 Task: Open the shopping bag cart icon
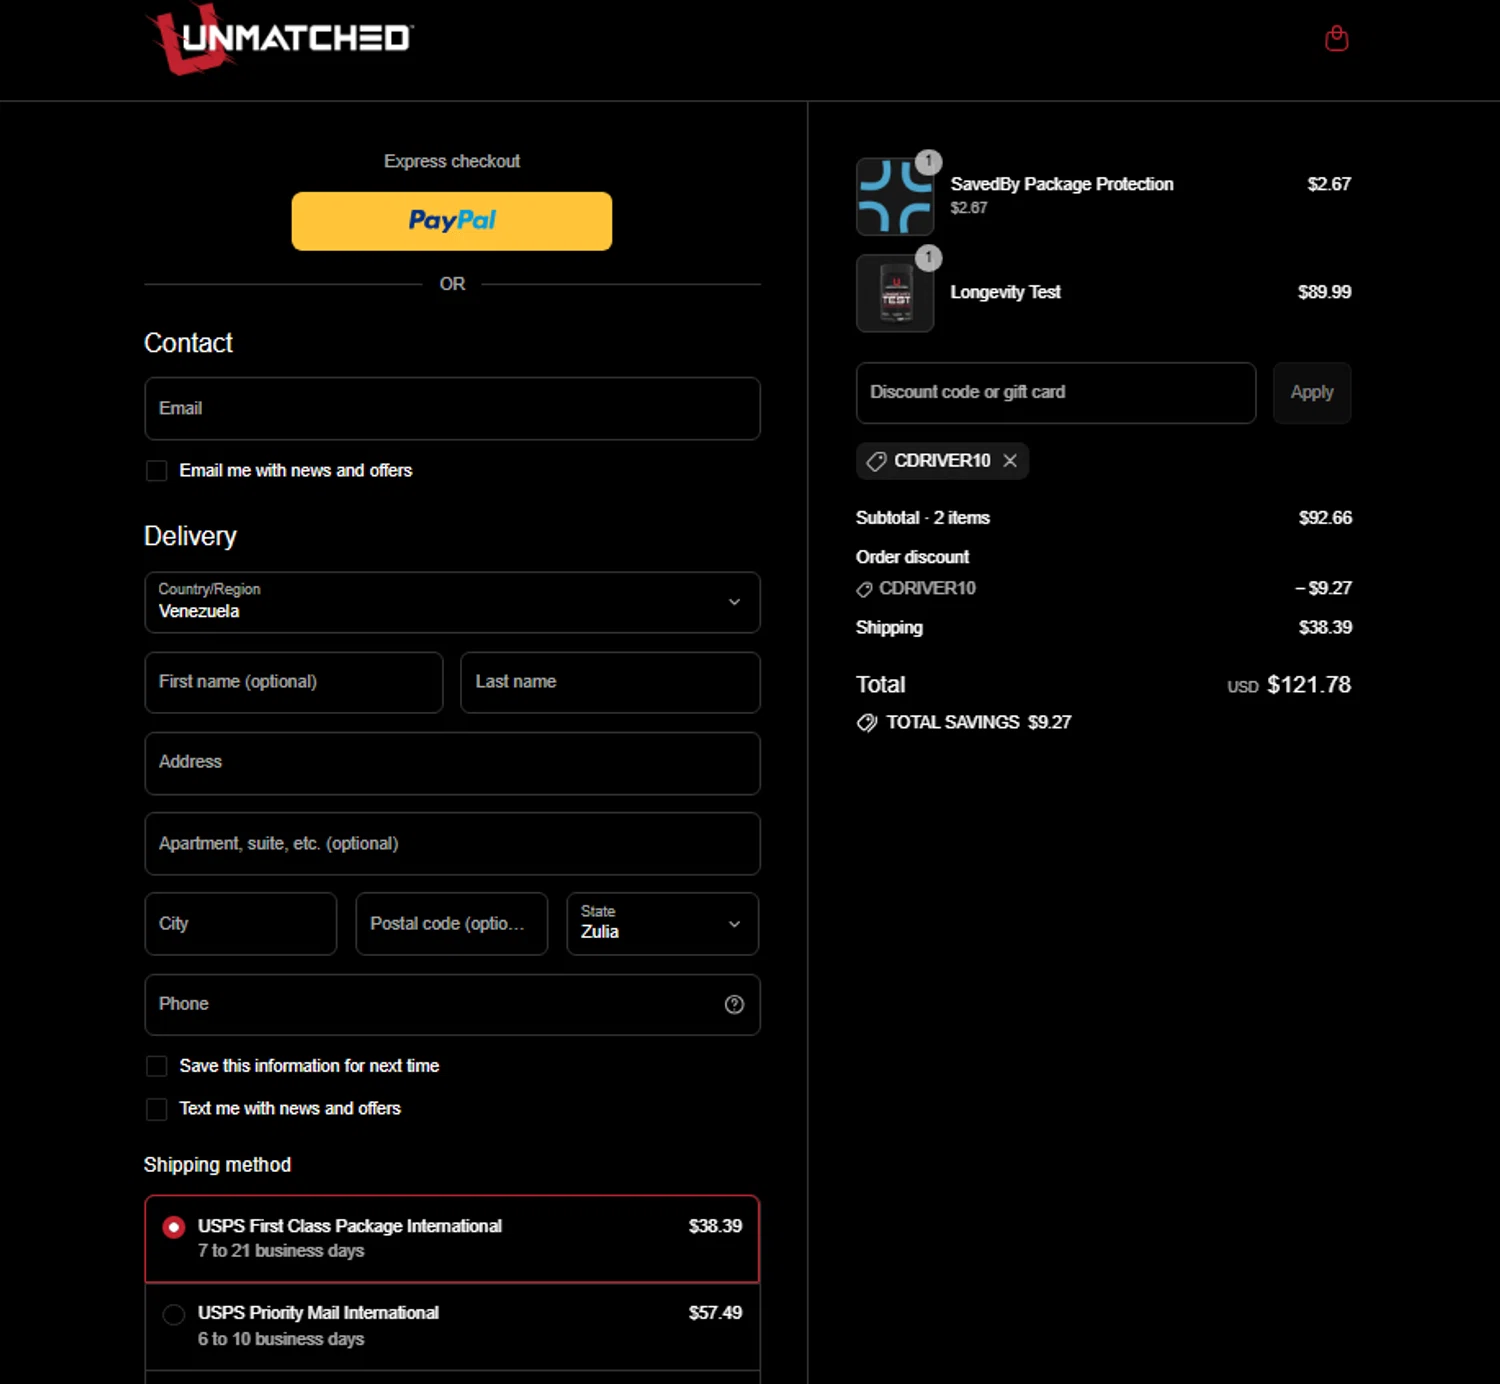pyautogui.click(x=1336, y=39)
